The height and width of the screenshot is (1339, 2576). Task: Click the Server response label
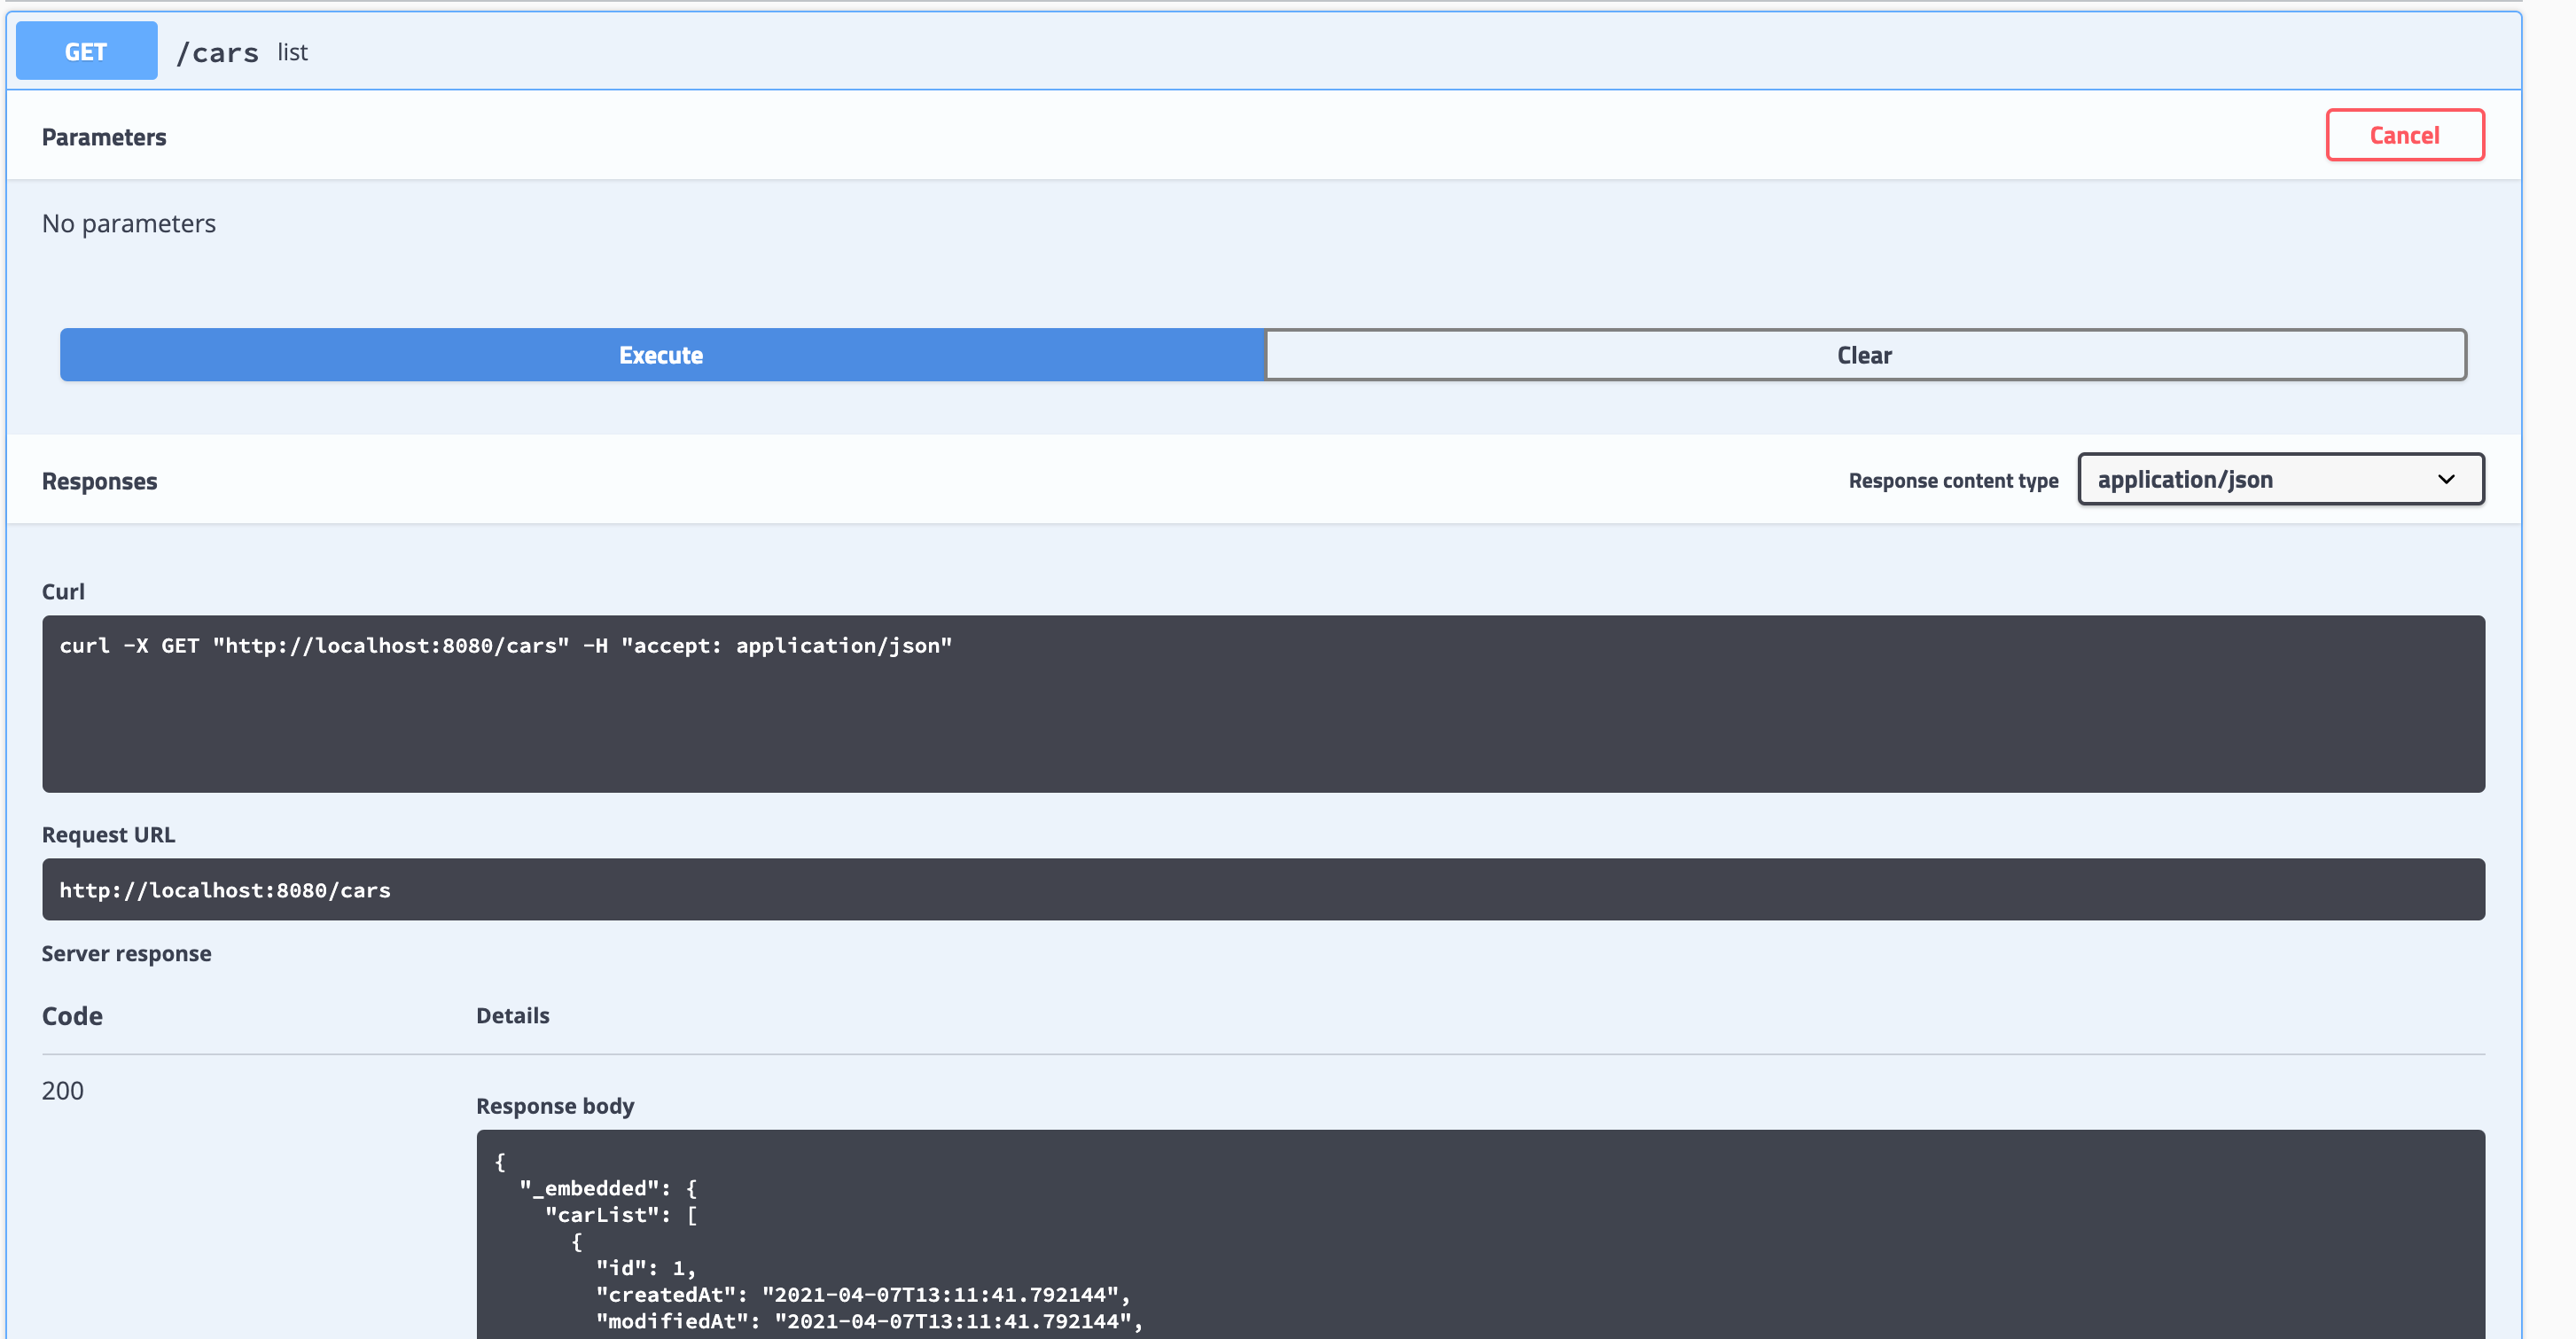point(127,953)
